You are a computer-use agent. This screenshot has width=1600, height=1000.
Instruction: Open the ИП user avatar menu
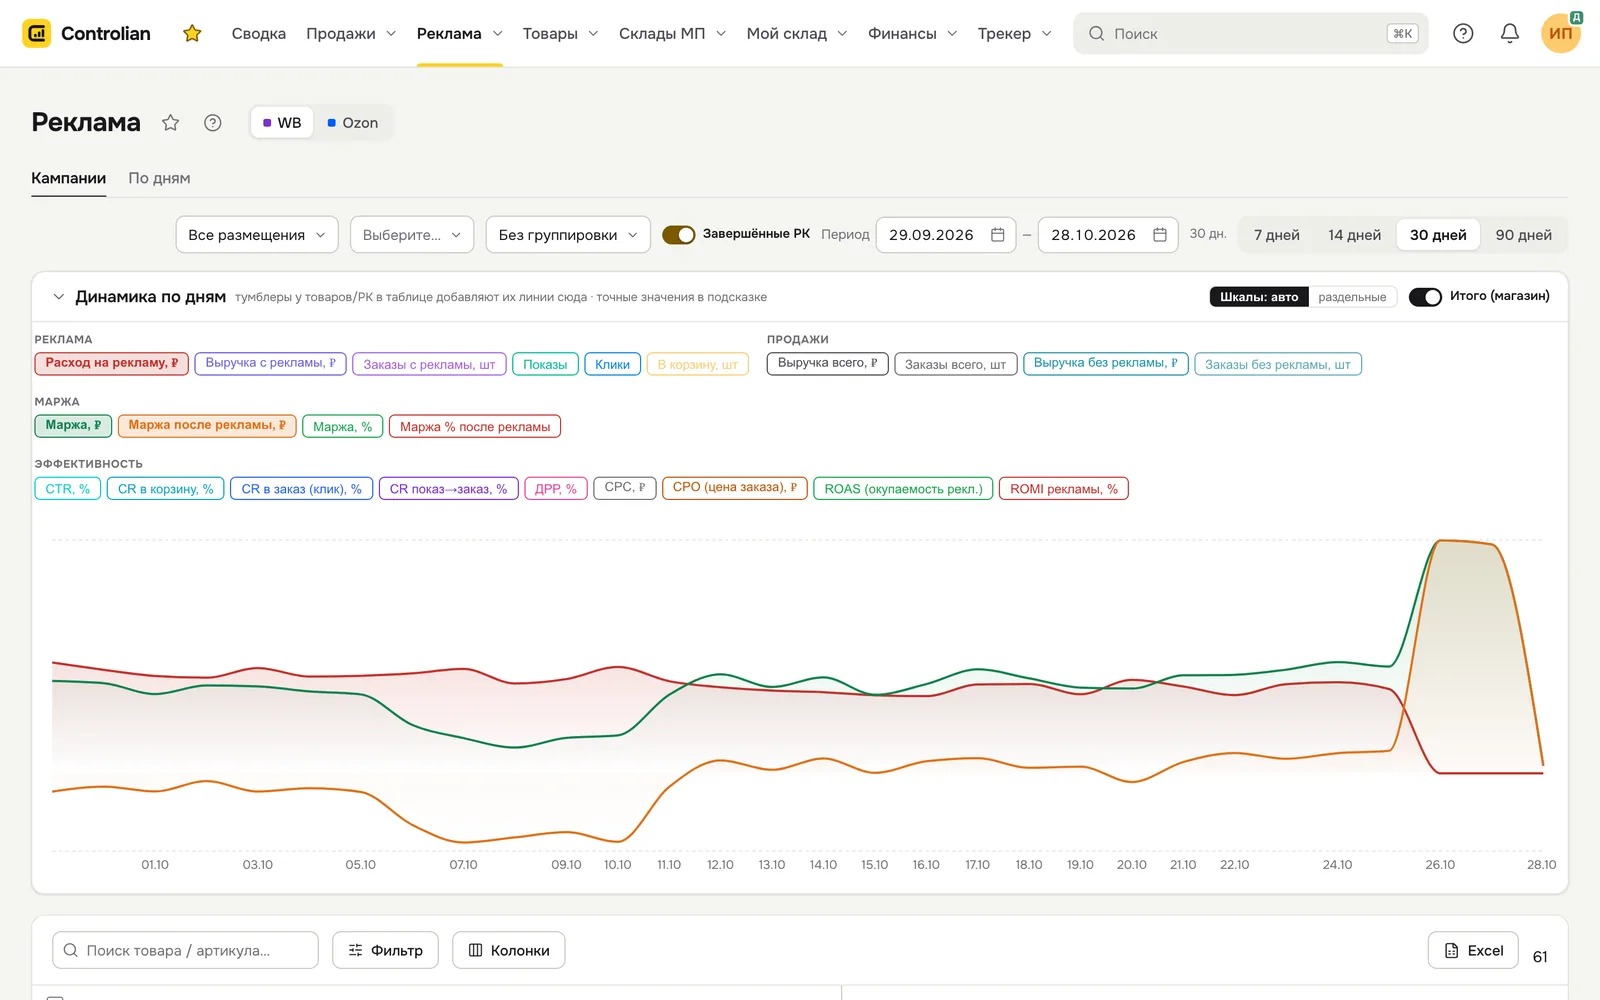(1560, 33)
